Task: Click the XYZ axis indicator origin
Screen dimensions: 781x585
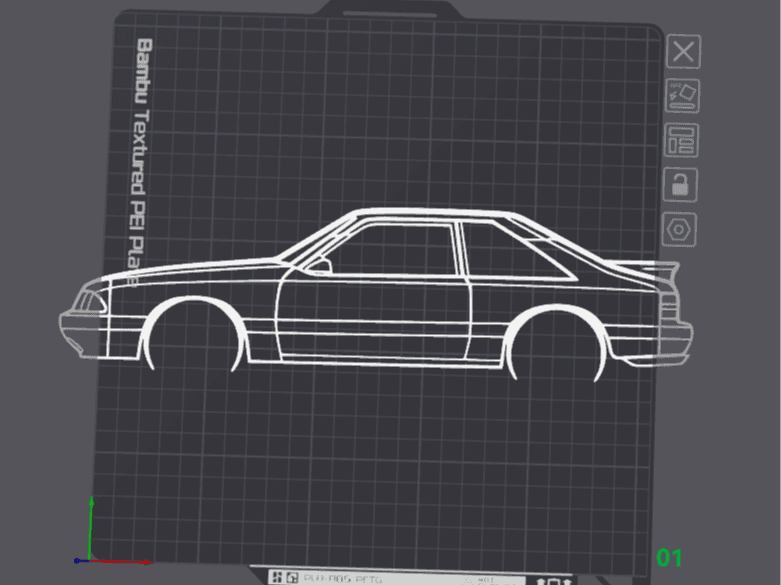Action: click(x=89, y=560)
